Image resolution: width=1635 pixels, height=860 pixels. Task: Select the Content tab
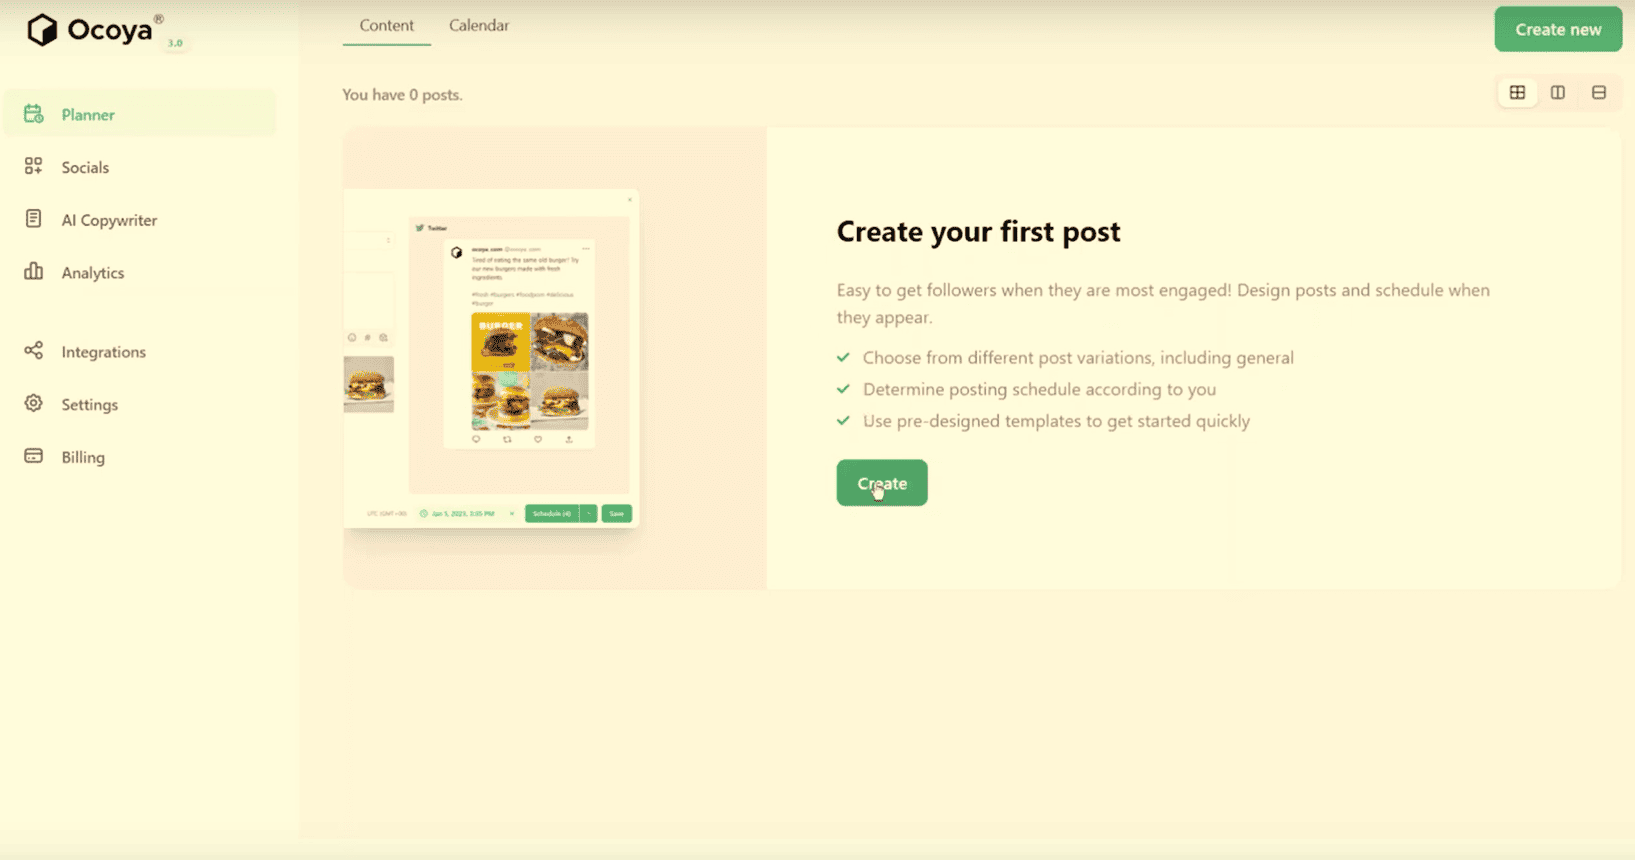[x=386, y=26]
